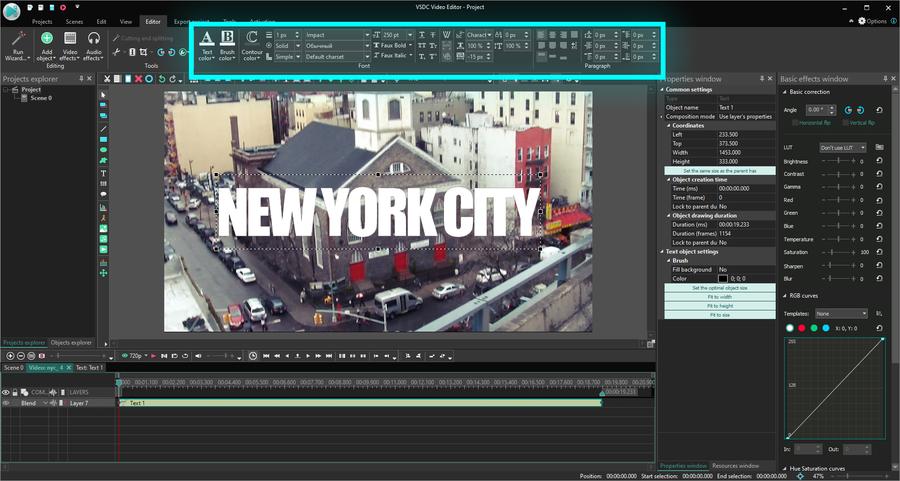Select the Text 1 clip on timeline
The height and width of the screenshot is (481, 900).
[360, 403]
